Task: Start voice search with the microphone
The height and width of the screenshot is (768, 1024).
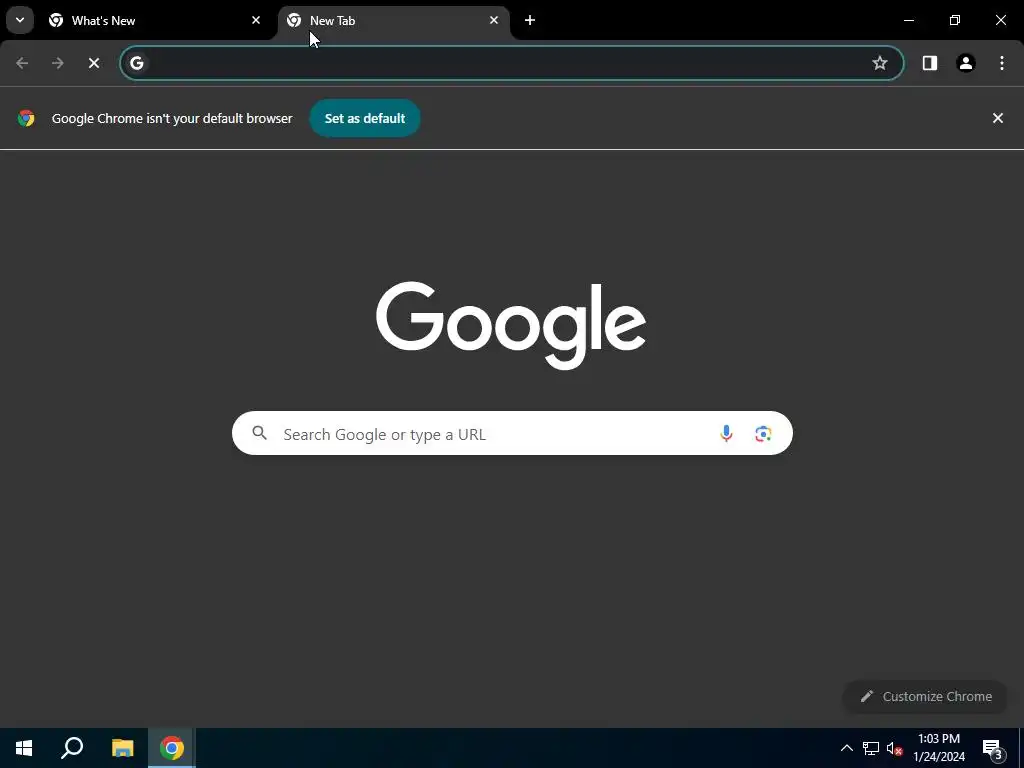Action: pos(726,434)
